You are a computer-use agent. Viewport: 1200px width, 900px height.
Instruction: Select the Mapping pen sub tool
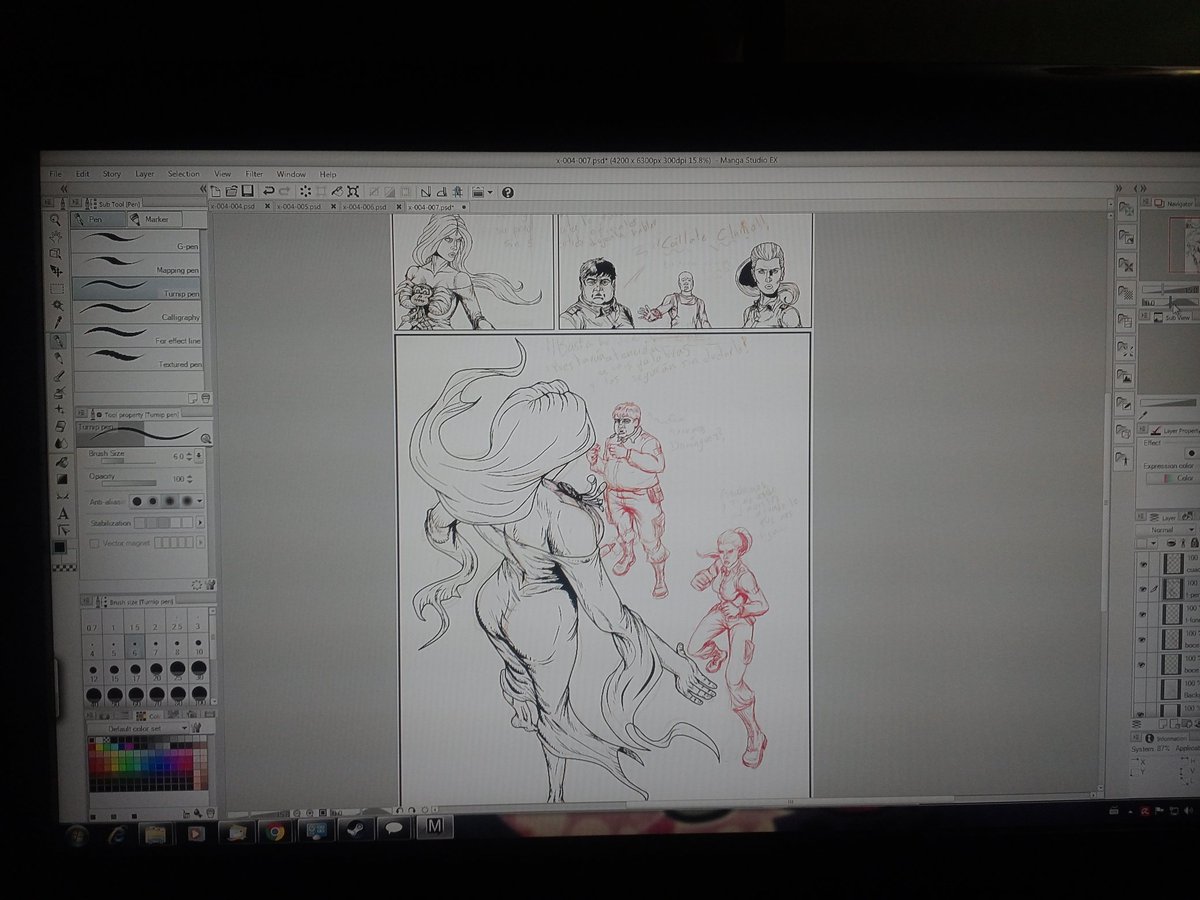coord(138,266)
